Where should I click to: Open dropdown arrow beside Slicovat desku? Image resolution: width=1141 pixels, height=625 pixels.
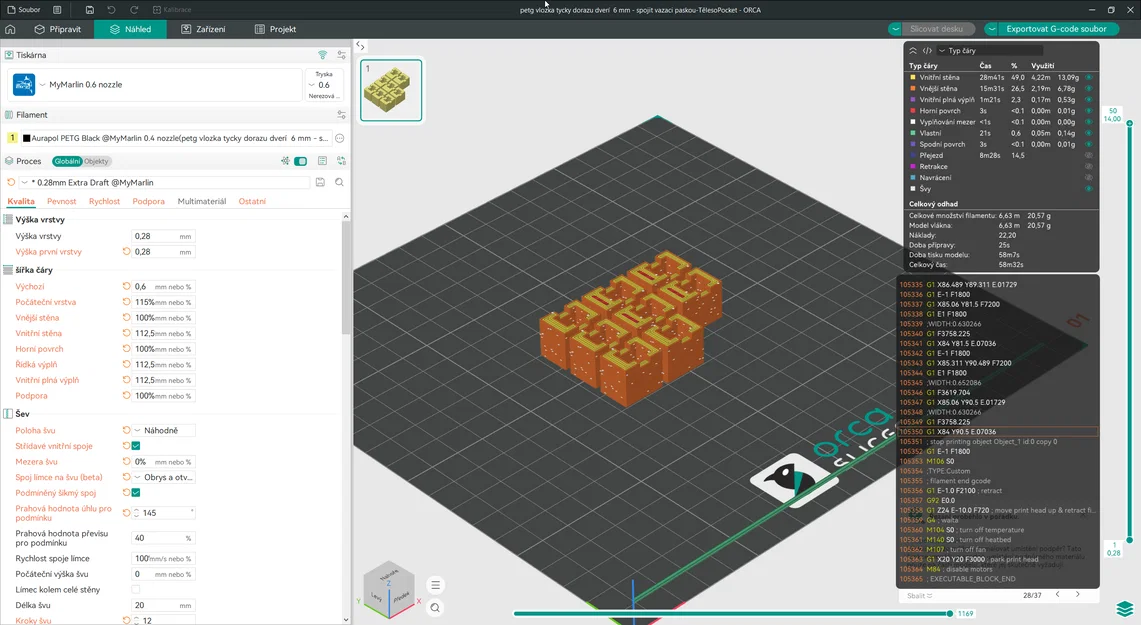pos(895,29)
